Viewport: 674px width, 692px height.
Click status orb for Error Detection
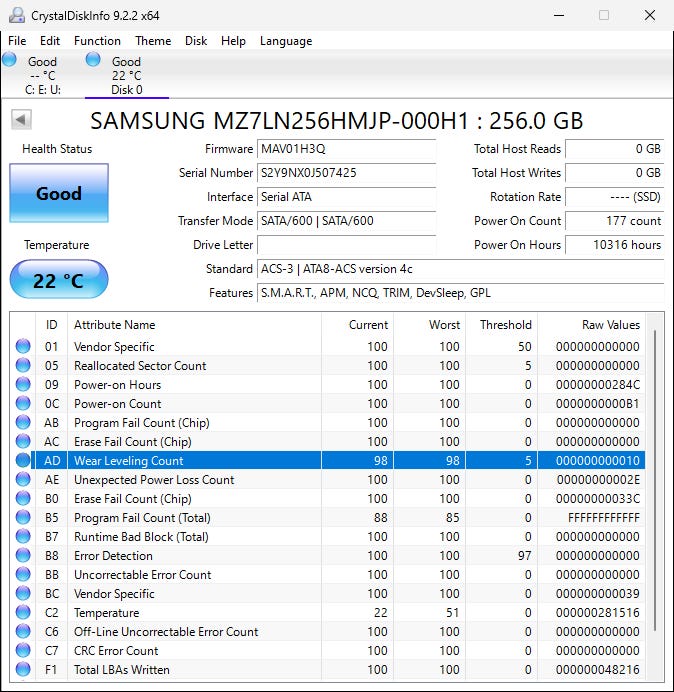23,555
